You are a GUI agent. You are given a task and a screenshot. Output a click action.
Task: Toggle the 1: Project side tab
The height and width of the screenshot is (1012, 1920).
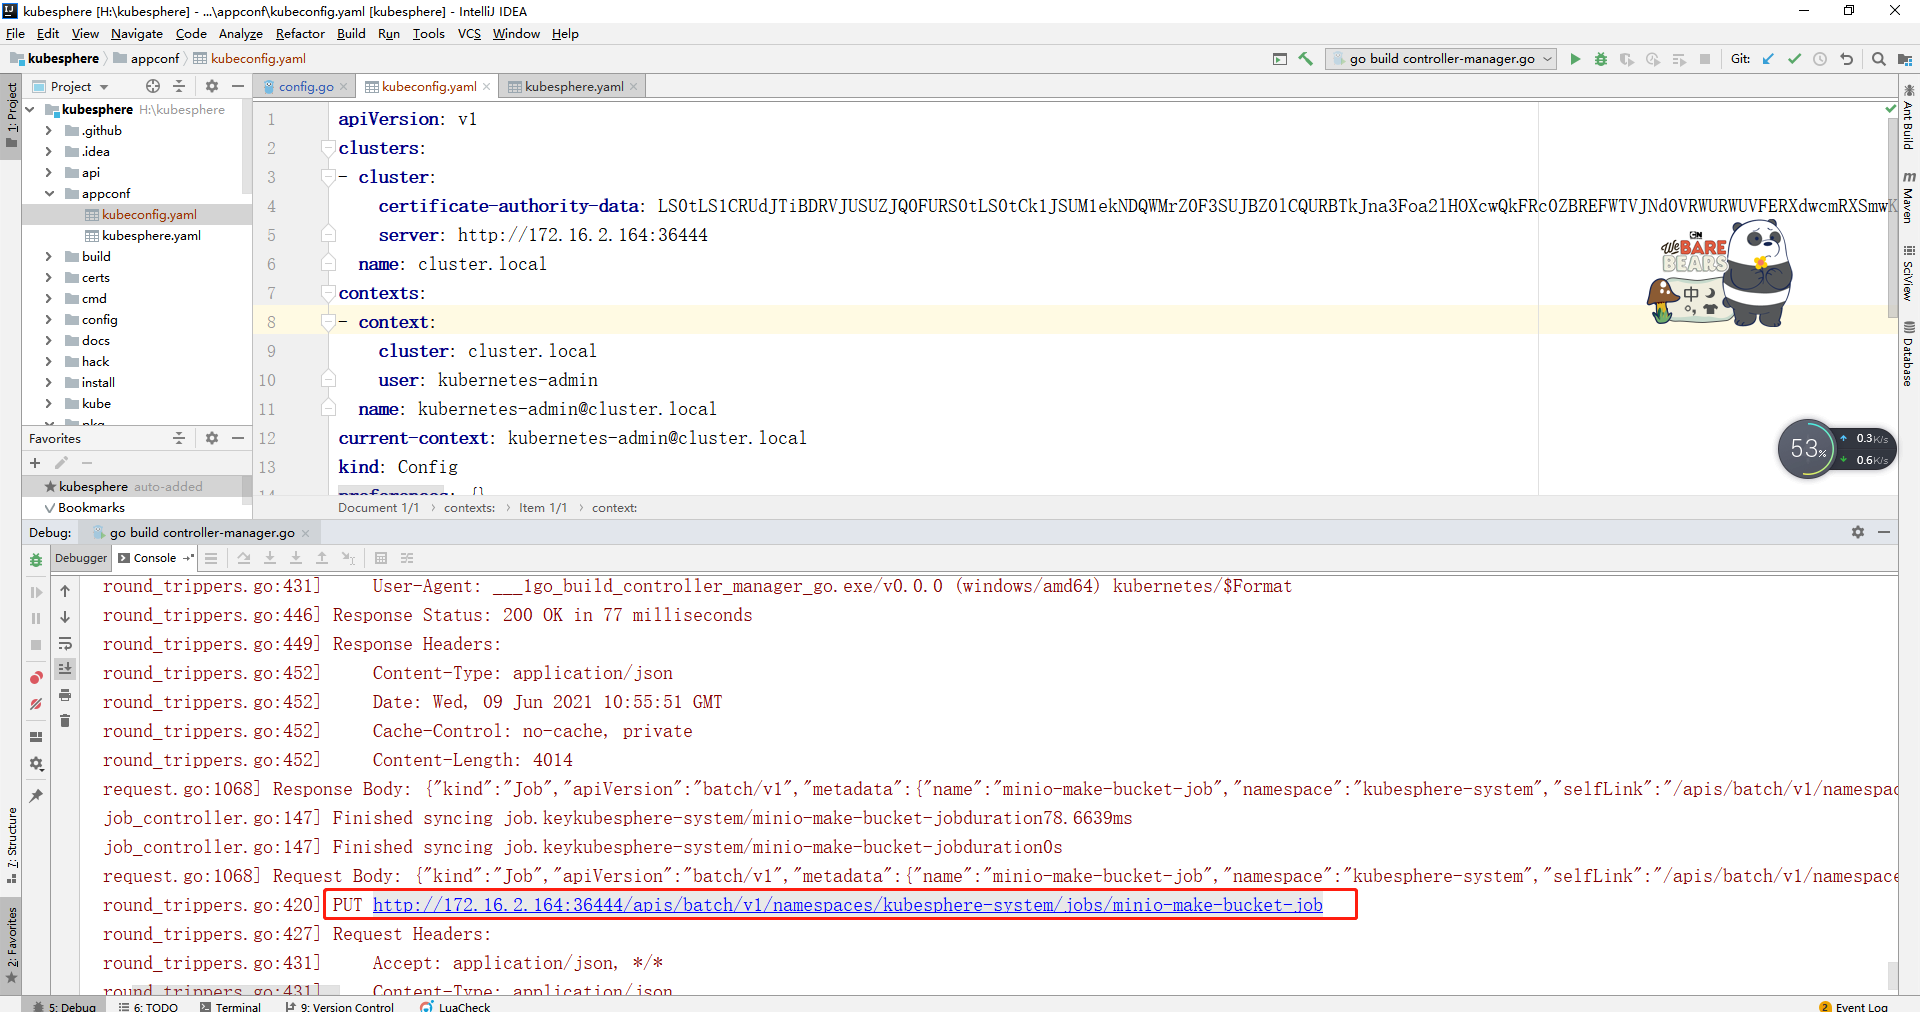click(11, 114)
